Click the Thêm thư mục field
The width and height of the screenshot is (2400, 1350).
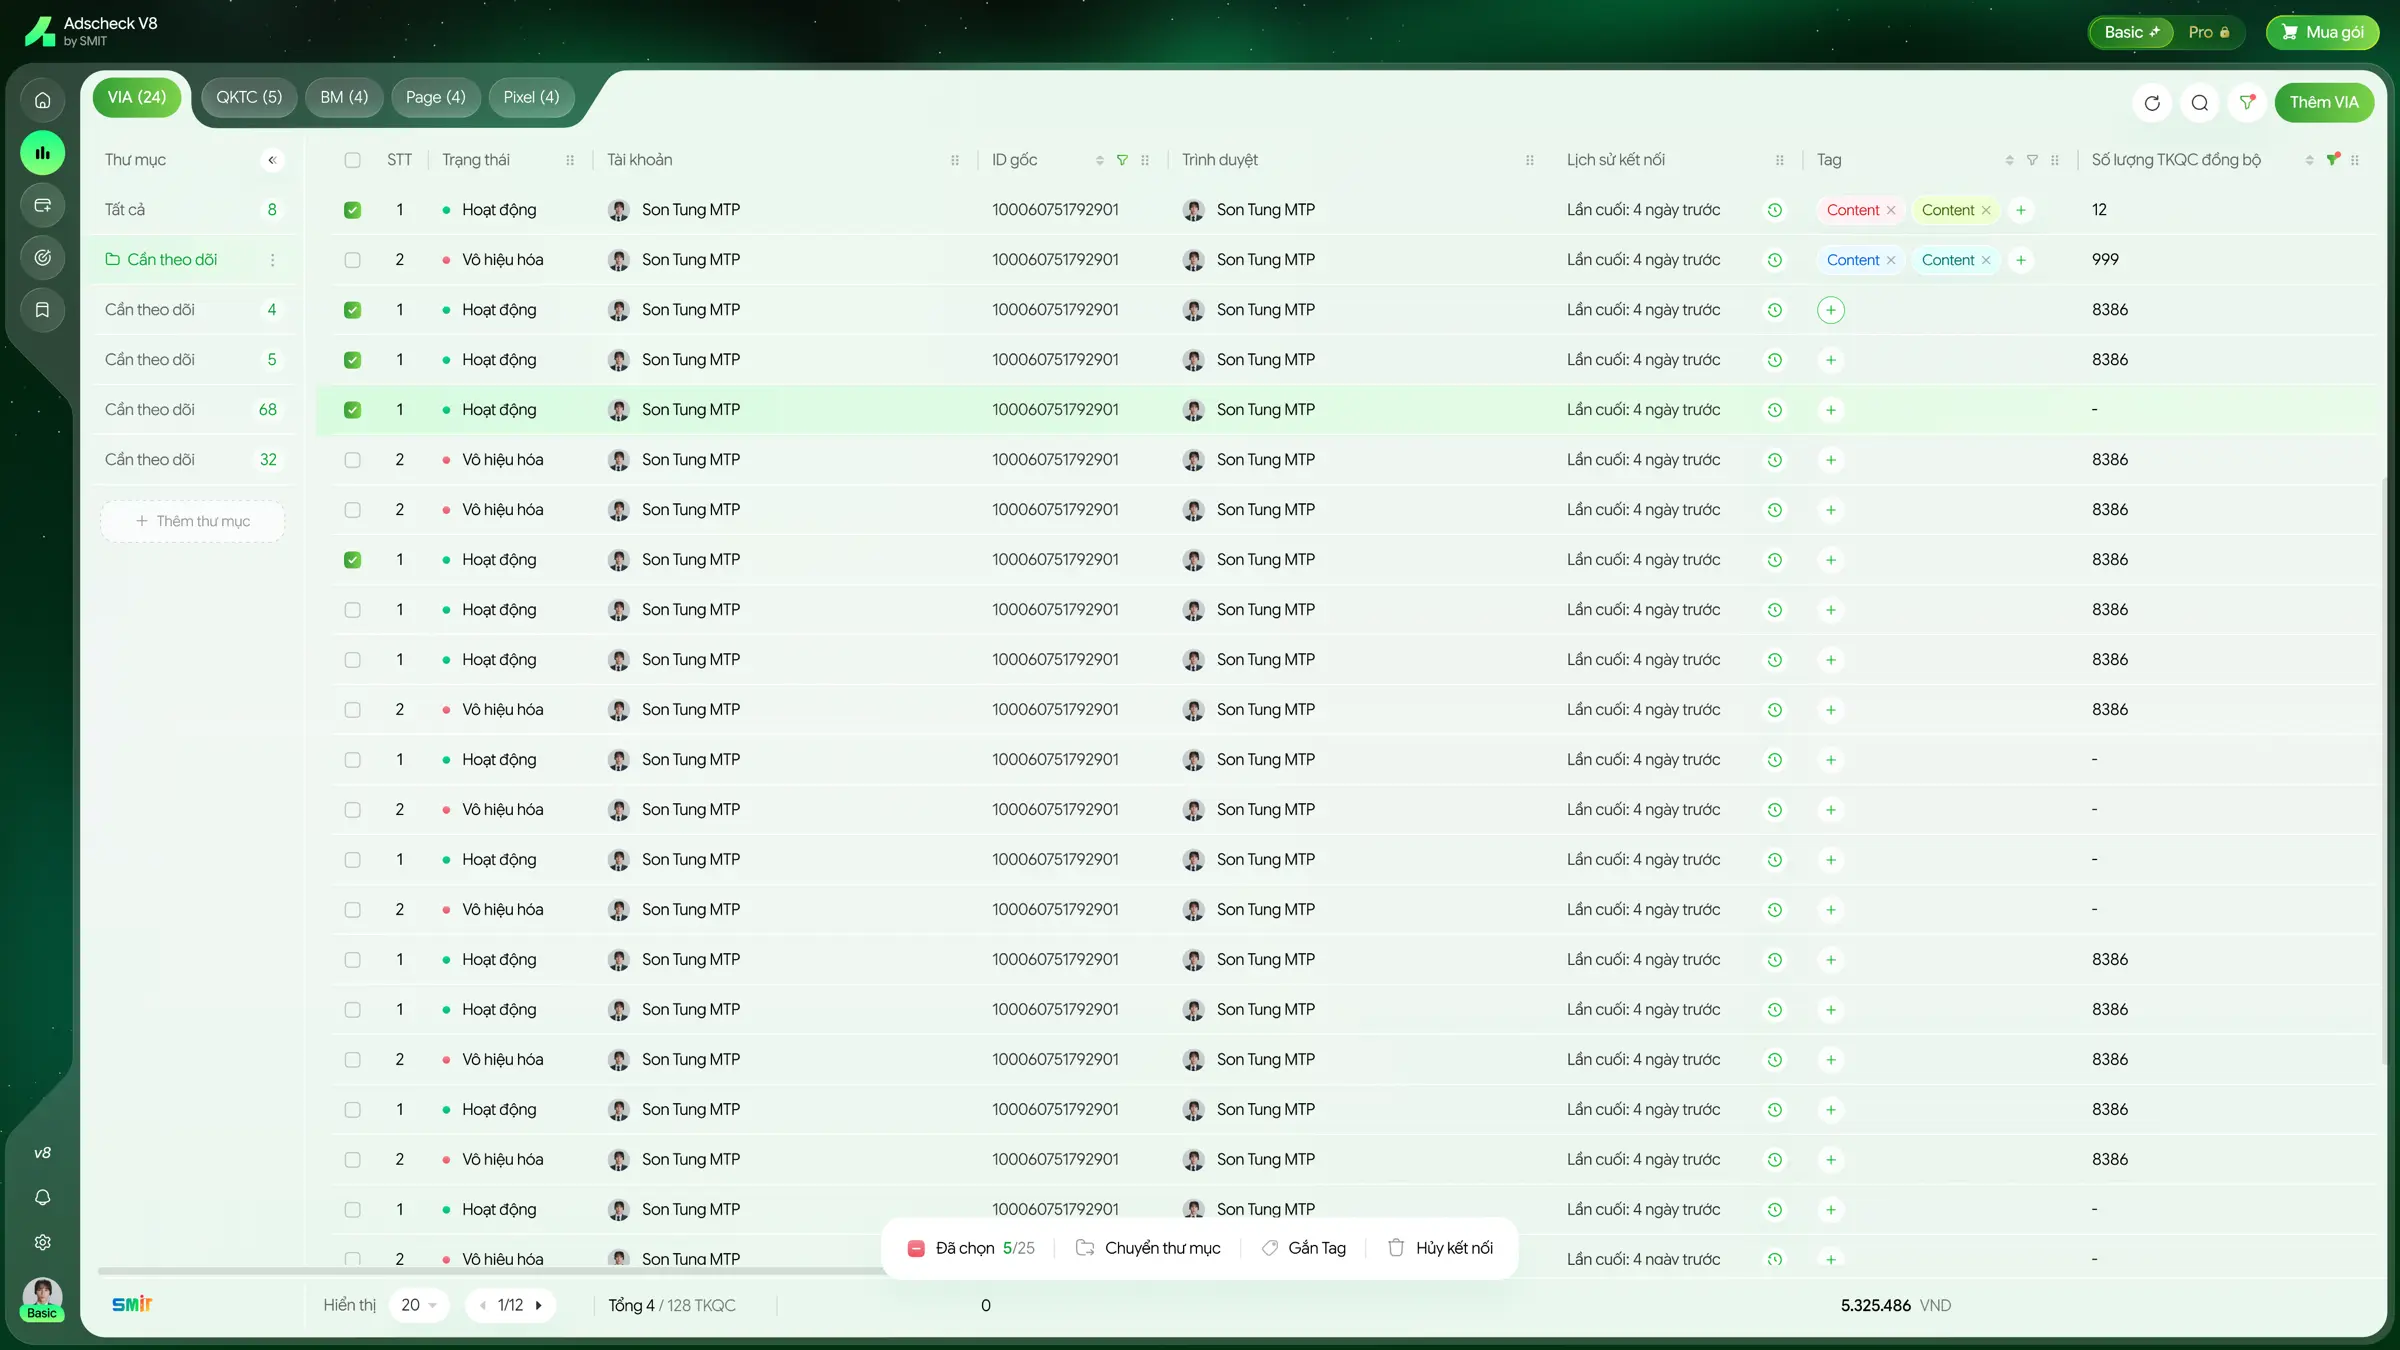point(193,521)
